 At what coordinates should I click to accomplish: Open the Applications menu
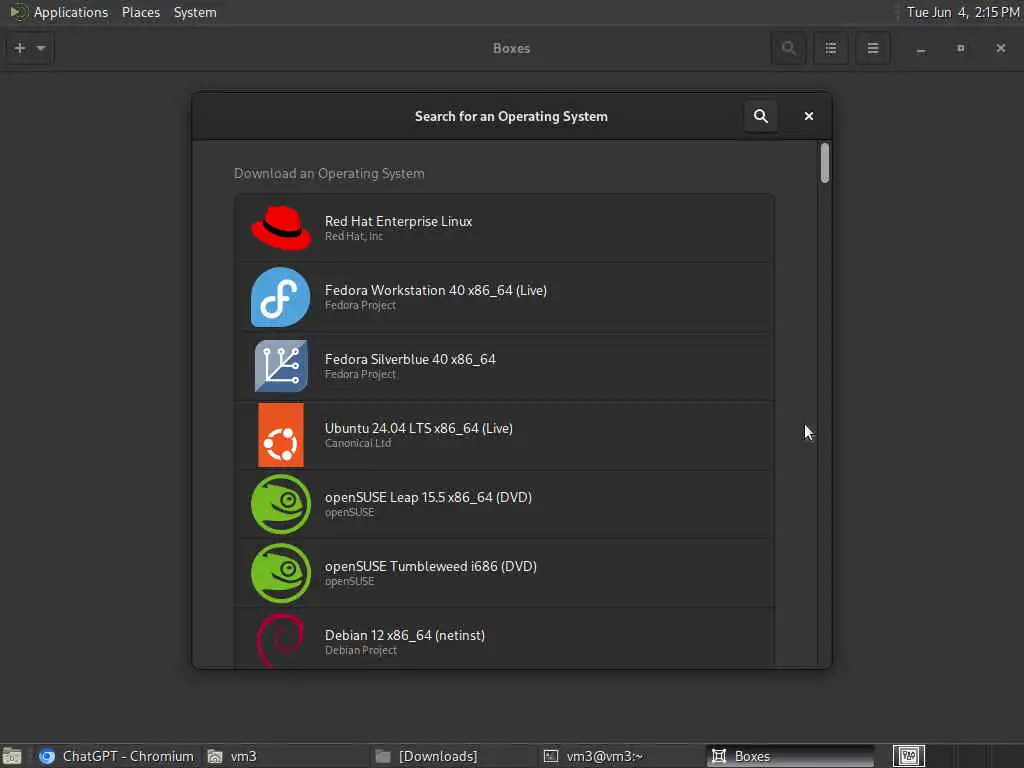[71, 12]
